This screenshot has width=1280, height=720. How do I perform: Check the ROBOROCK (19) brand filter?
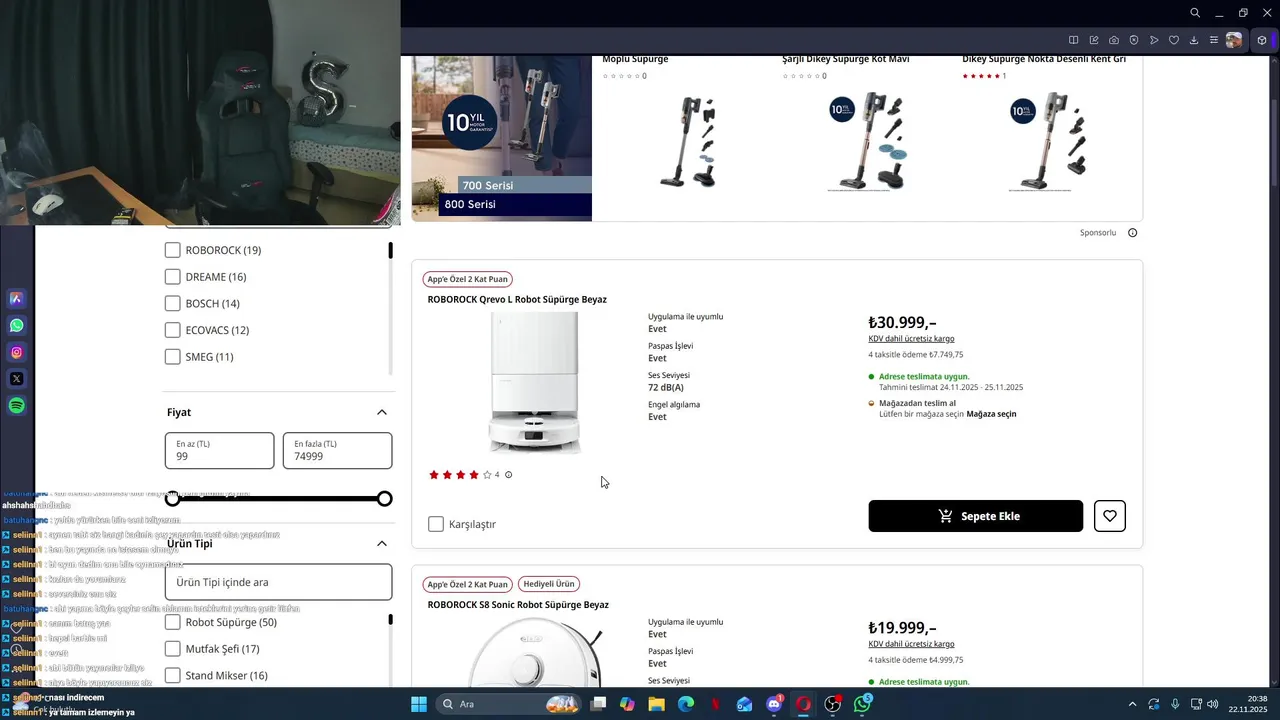coord(173,250)
